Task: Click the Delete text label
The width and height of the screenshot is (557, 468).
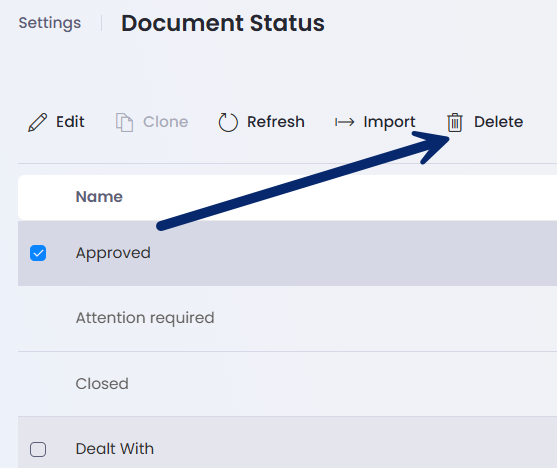Action: [x=498, y=122]
